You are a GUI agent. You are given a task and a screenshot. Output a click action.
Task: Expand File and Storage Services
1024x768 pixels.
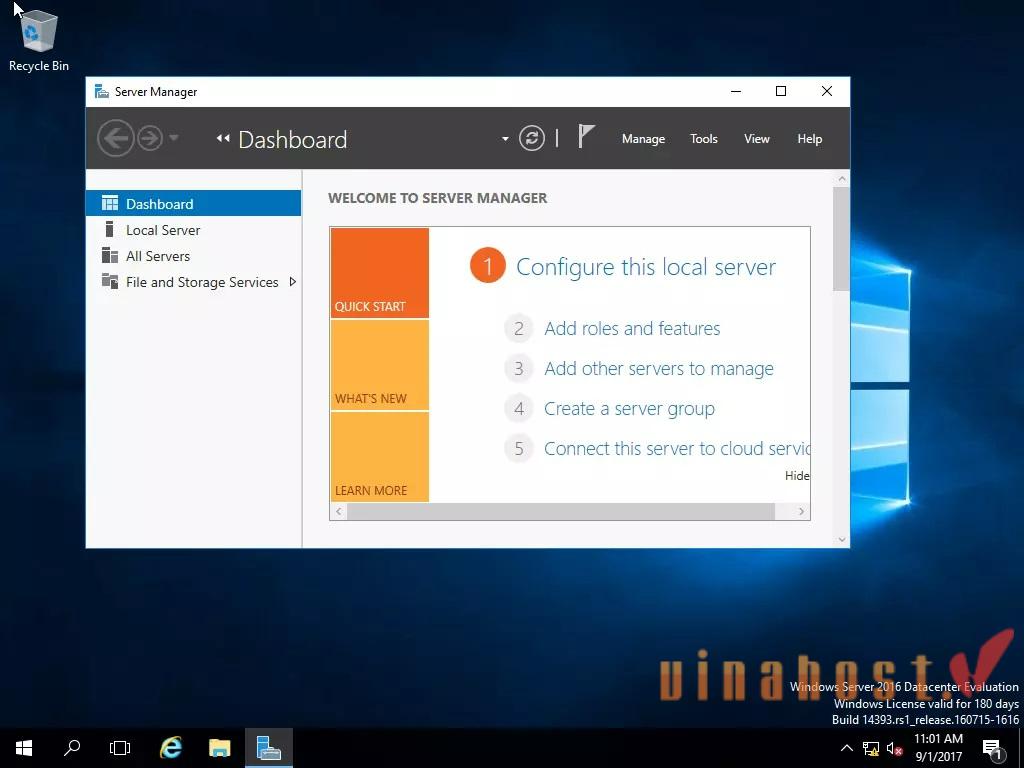pos(293,282)
